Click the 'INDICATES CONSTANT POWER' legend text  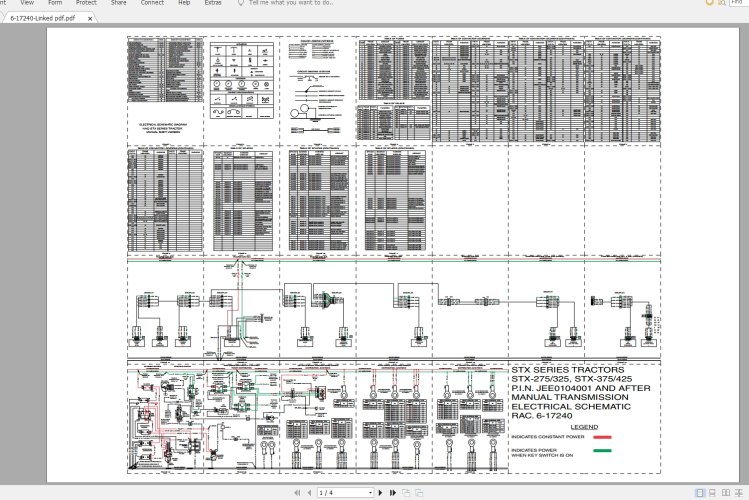548,437
